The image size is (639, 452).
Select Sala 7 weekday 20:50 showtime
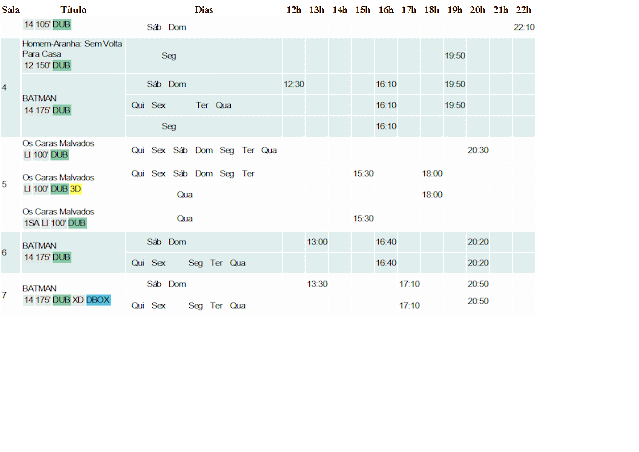click(x=478, y=301)
